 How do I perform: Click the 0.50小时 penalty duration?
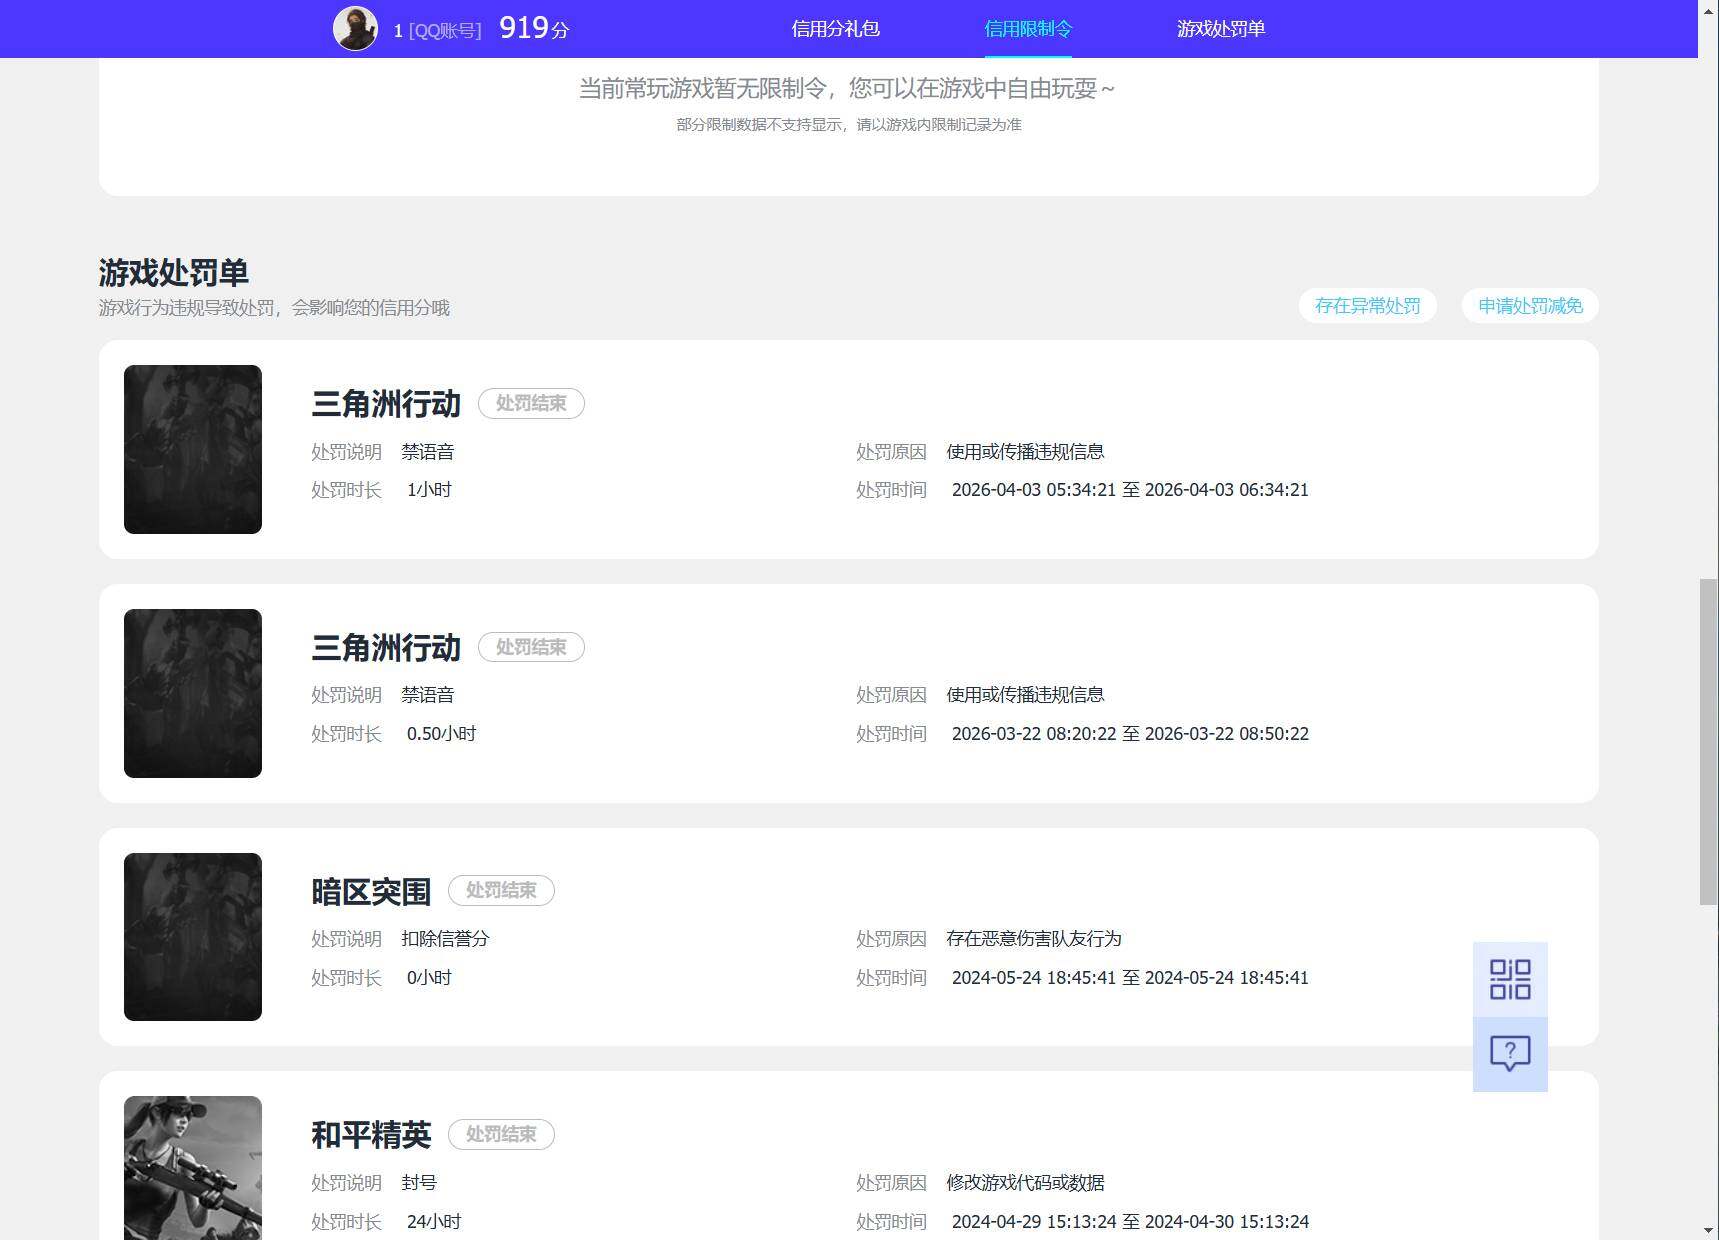[x=441, y=734]
